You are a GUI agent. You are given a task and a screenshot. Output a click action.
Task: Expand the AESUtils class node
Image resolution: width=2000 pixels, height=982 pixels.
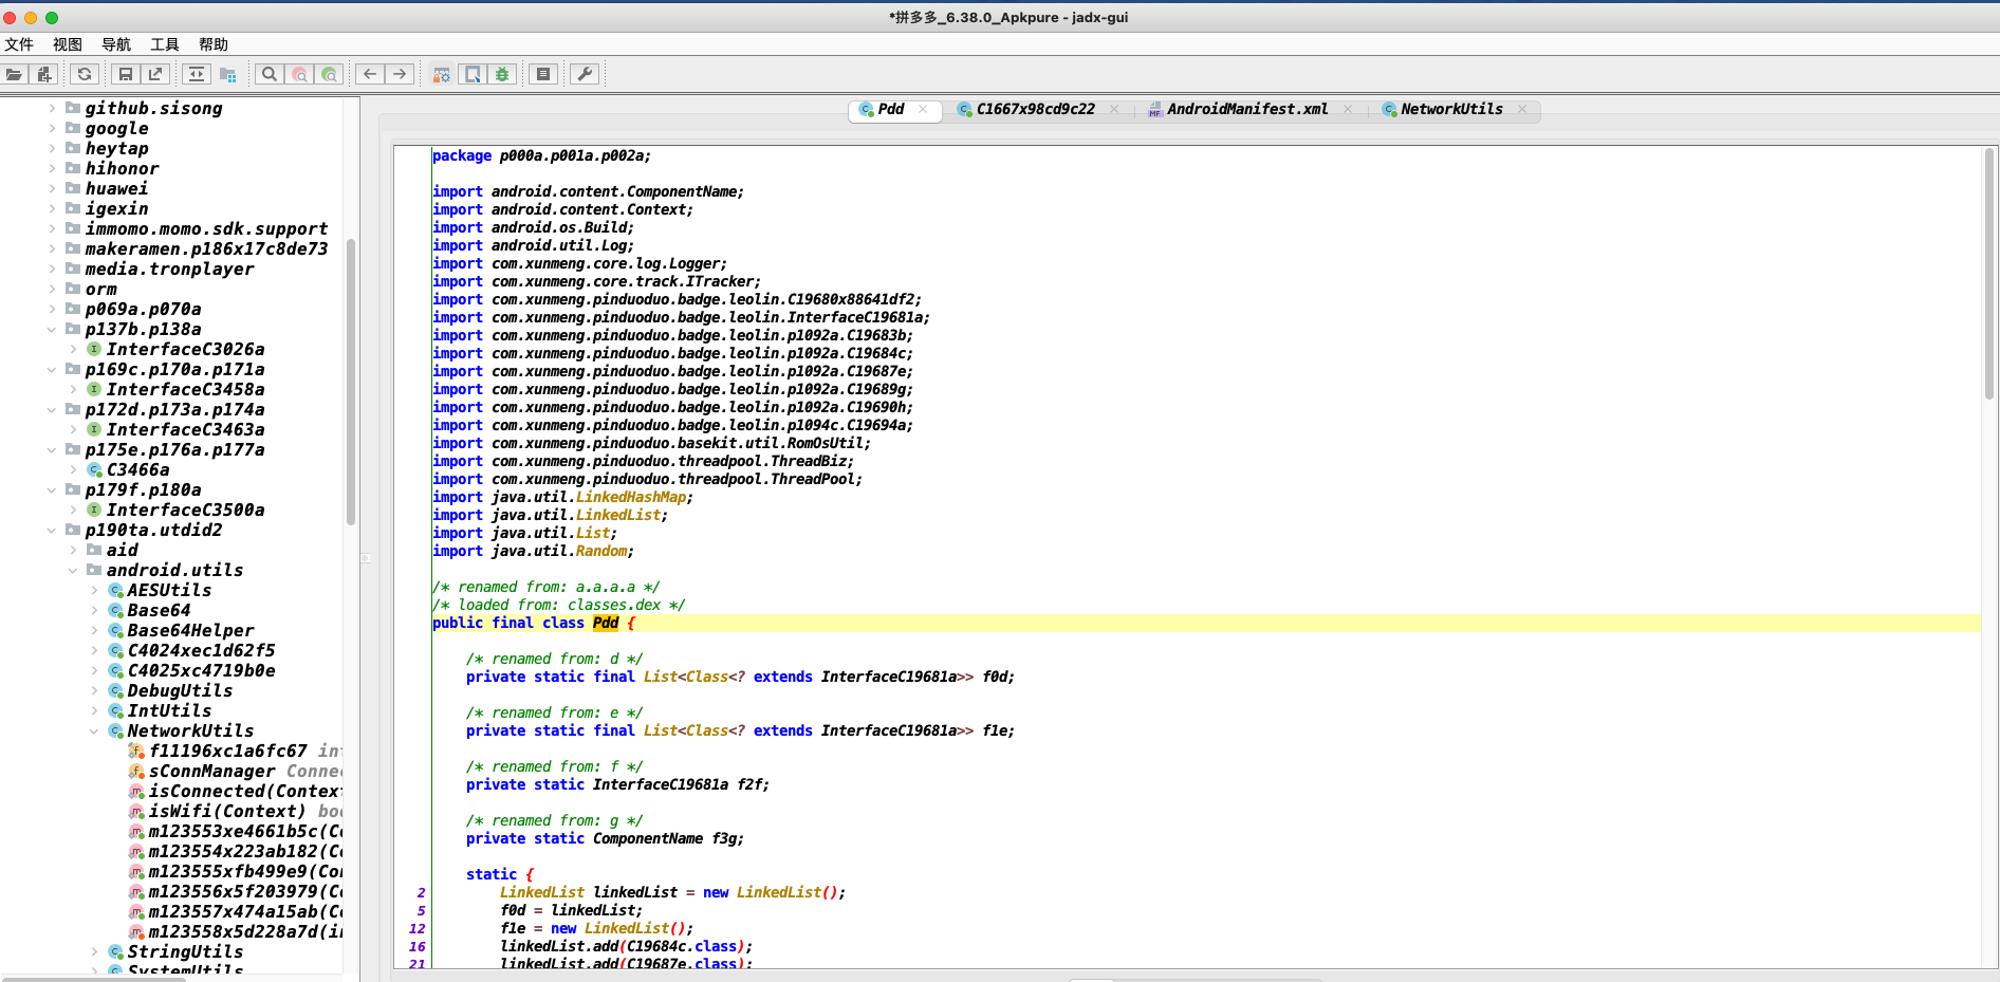[x=94, y=590]
